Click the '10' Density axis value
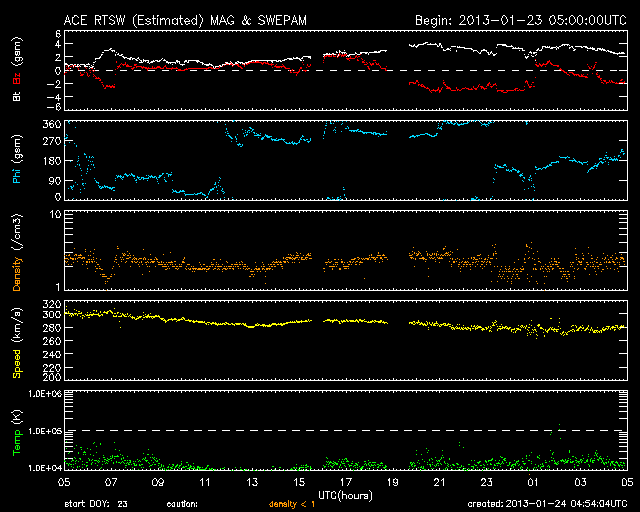Screen dimensions: 640x512 (x=55, y=215)
